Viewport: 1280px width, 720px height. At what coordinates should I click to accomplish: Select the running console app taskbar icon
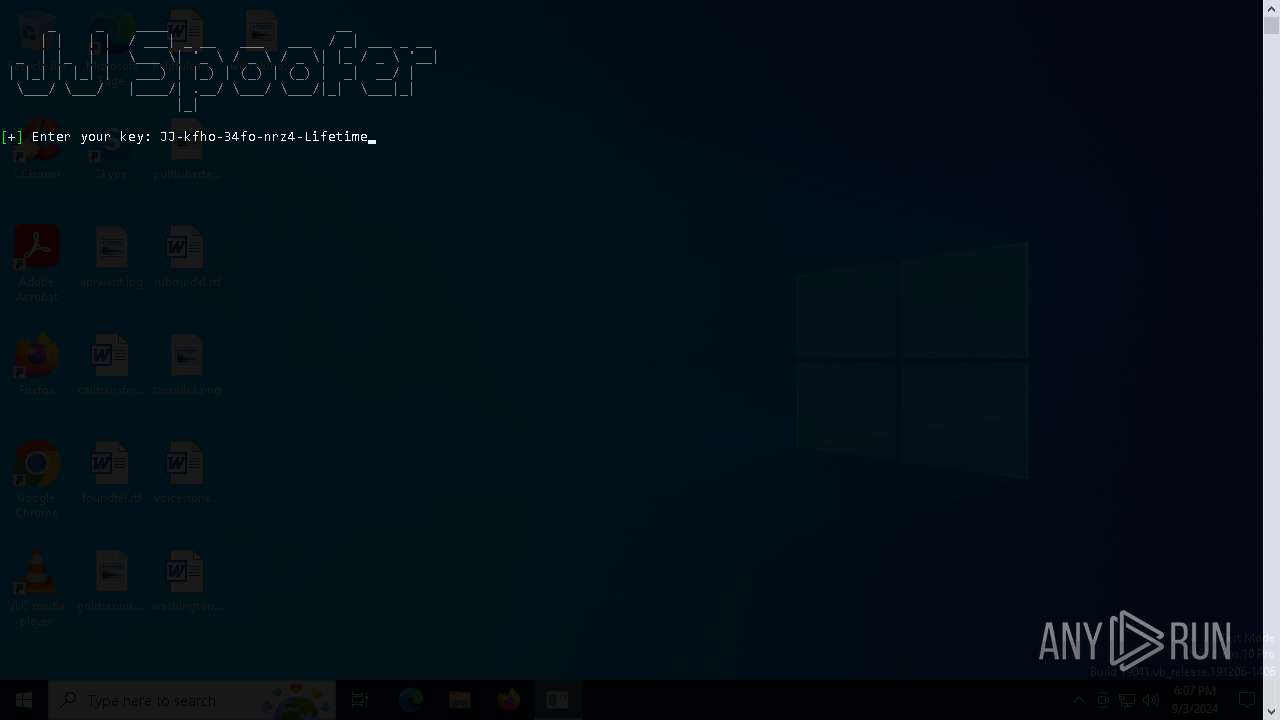pyautogui.click(x=557, y=700)
